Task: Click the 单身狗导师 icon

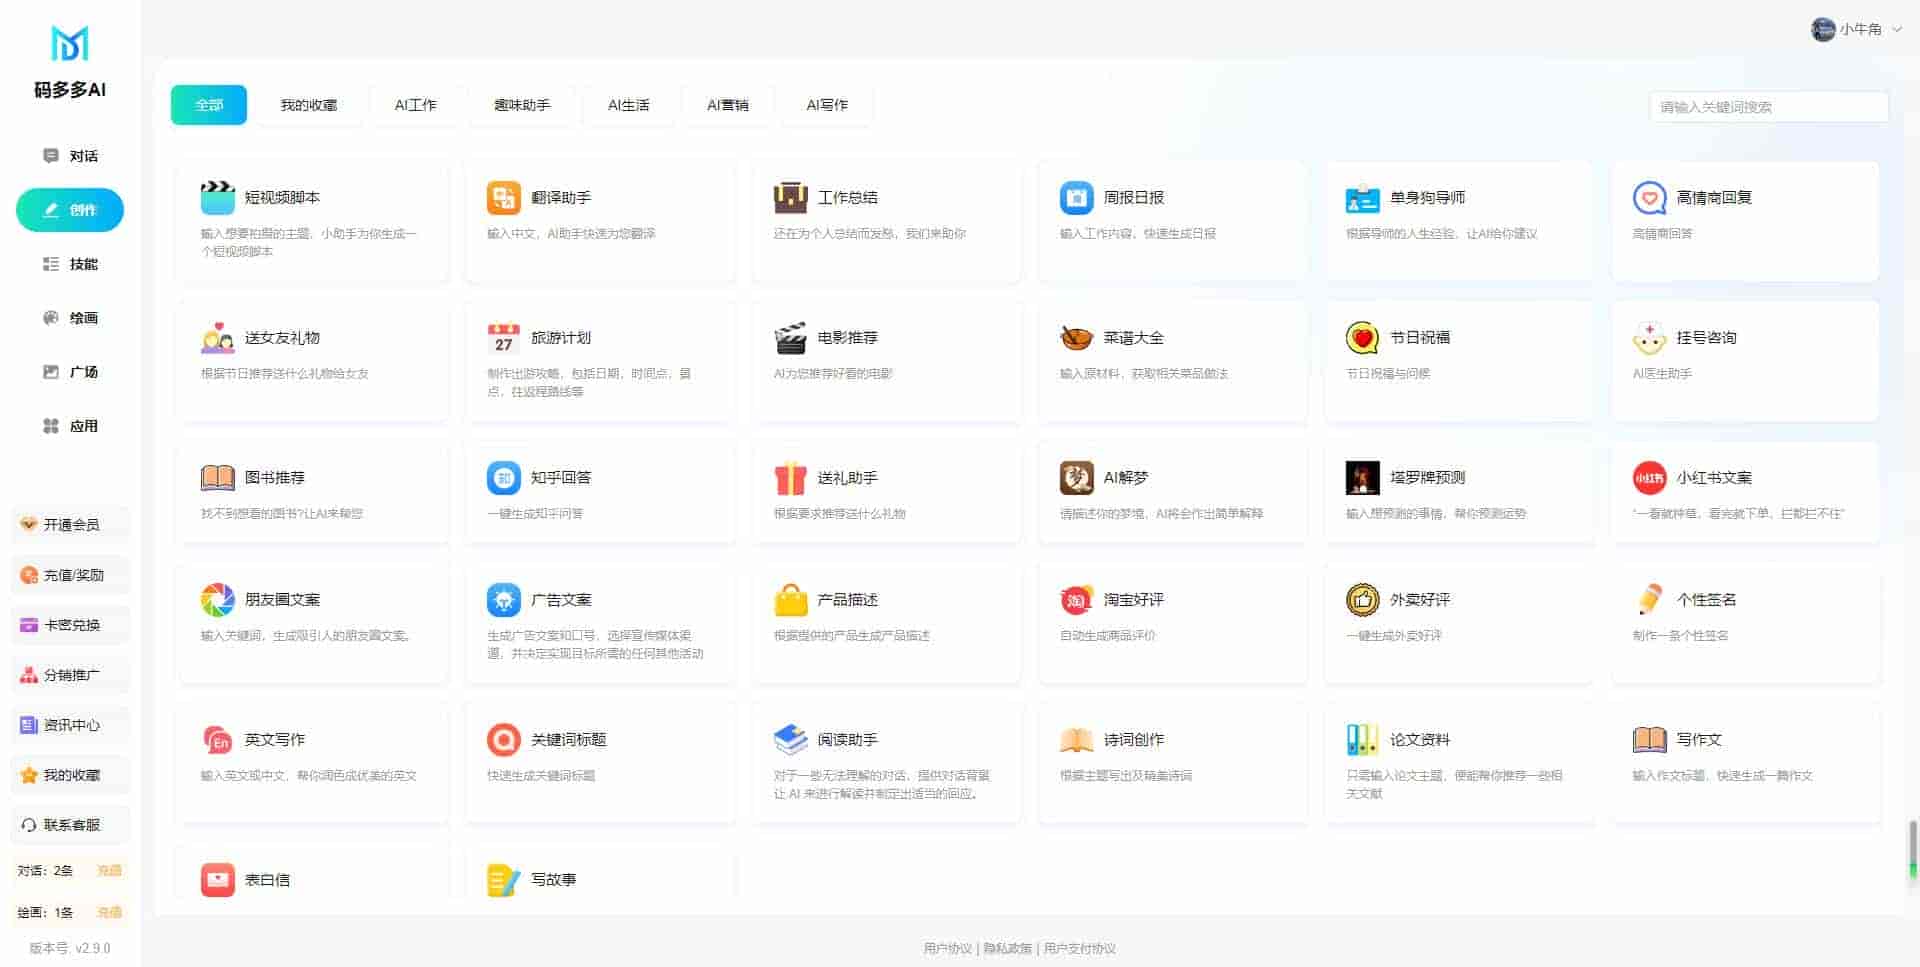Action: 1362,197
